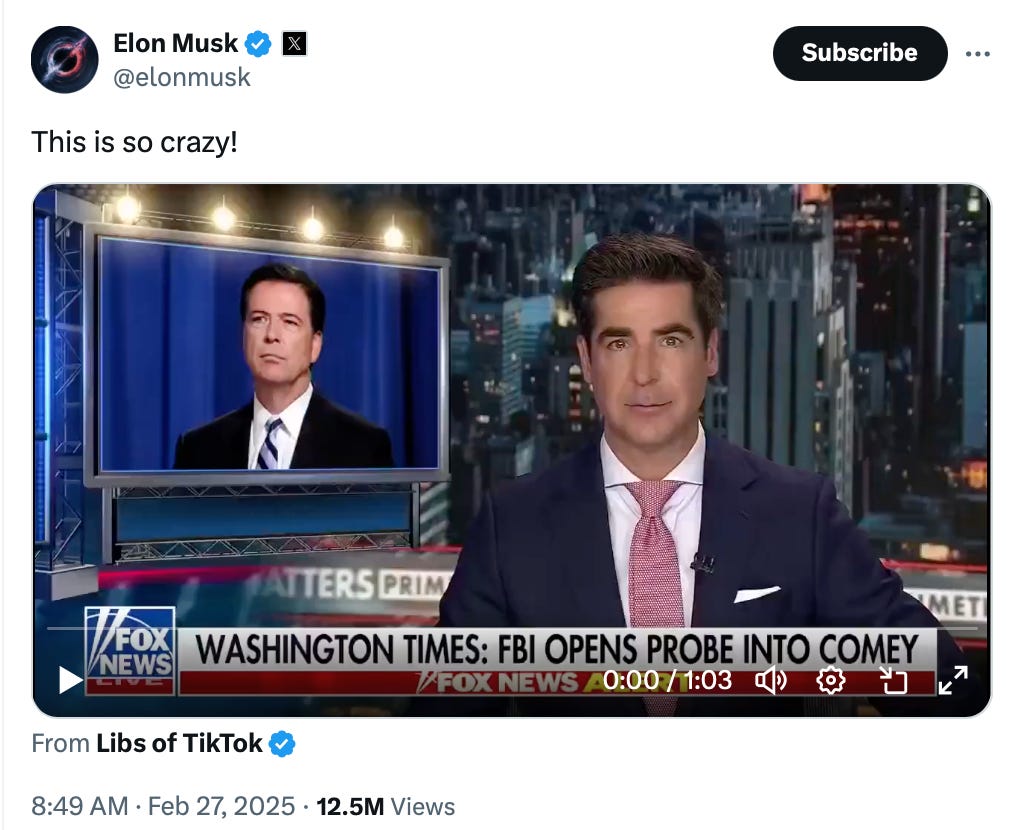Click the Fox News logo in video
1020x830 pixels.
130,650
